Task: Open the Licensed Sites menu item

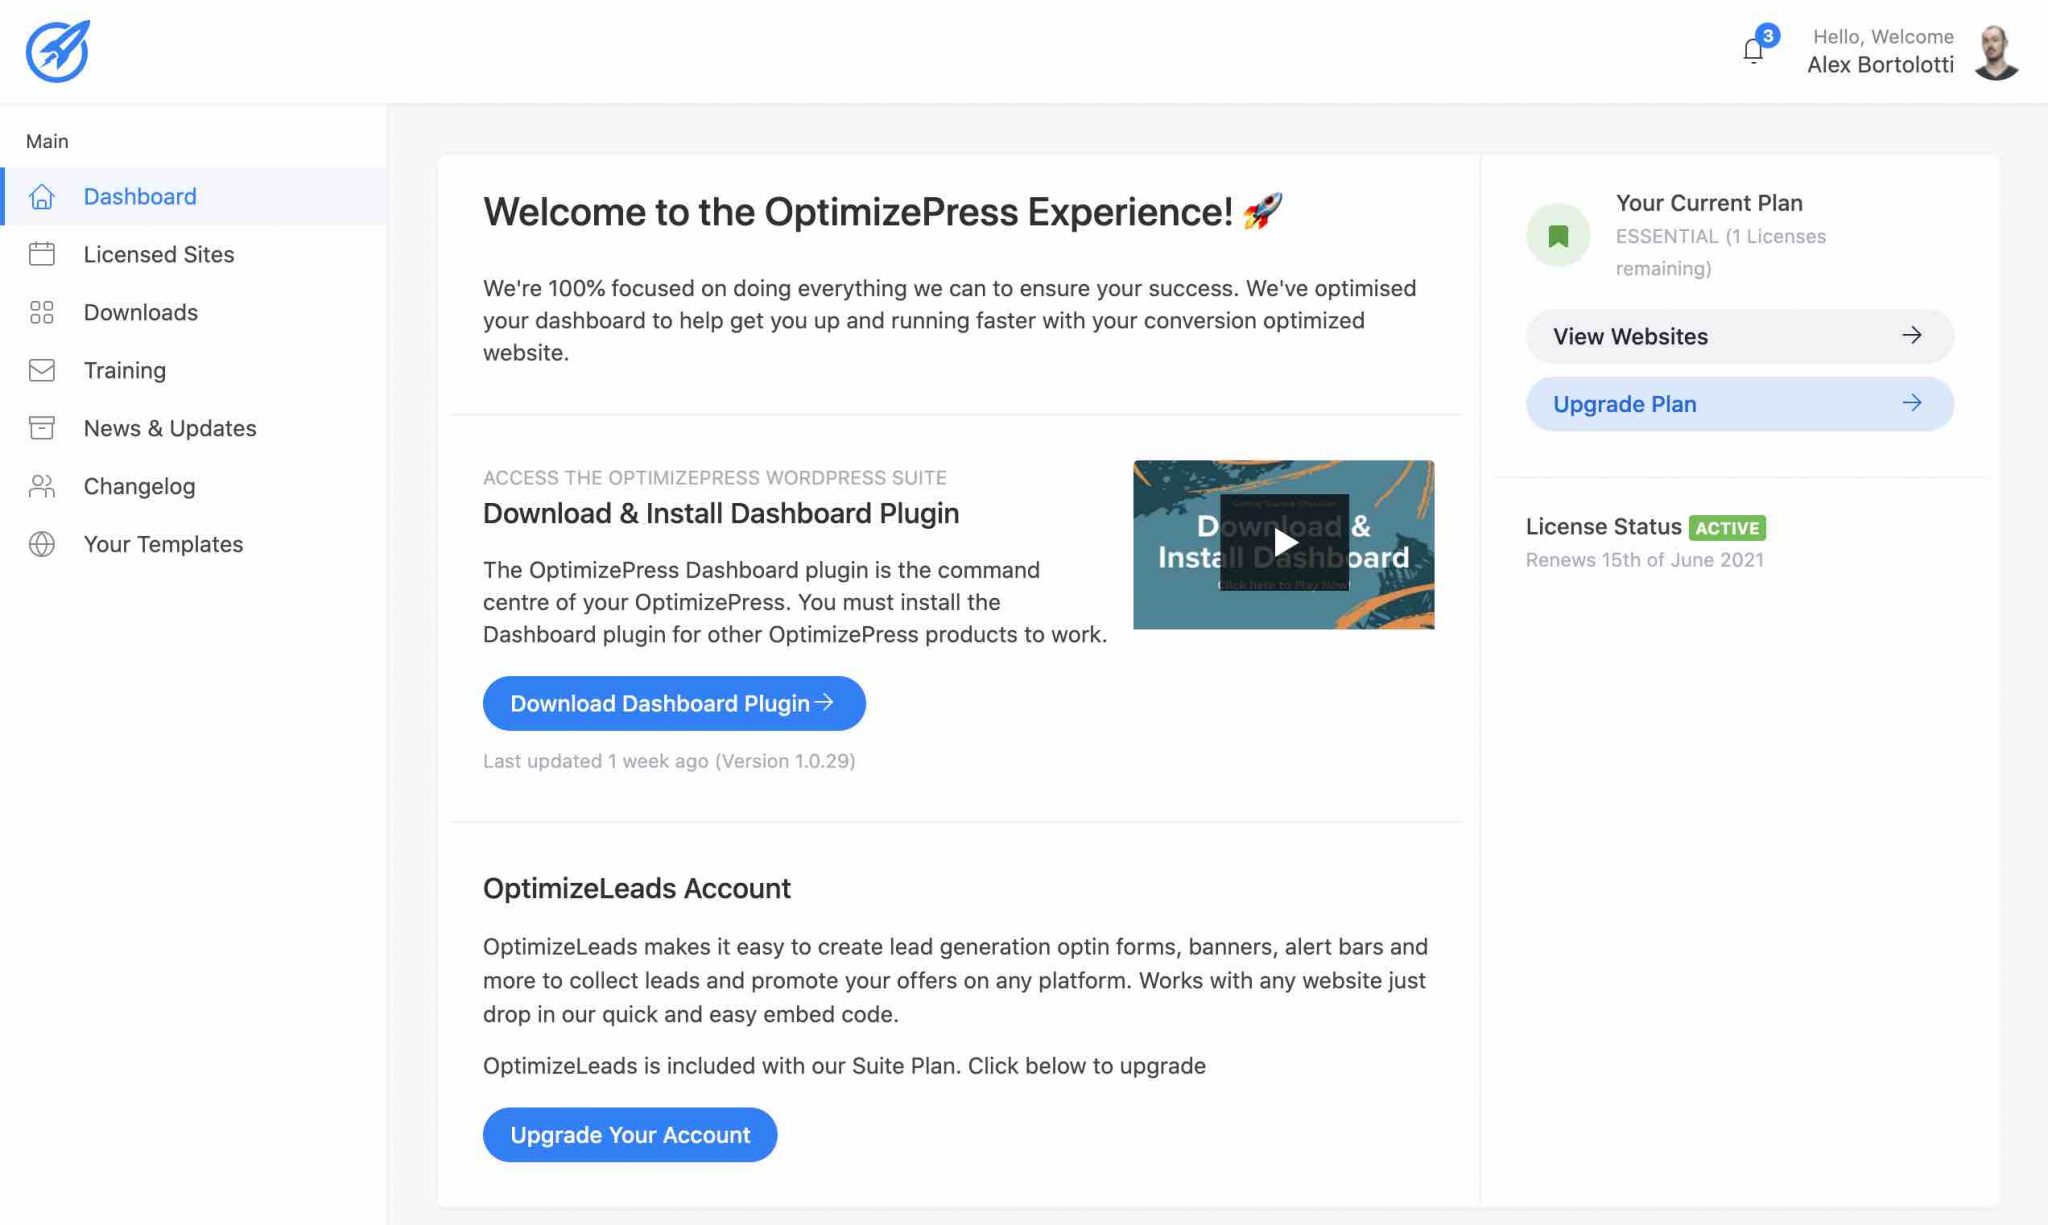Action: (159, 254)
